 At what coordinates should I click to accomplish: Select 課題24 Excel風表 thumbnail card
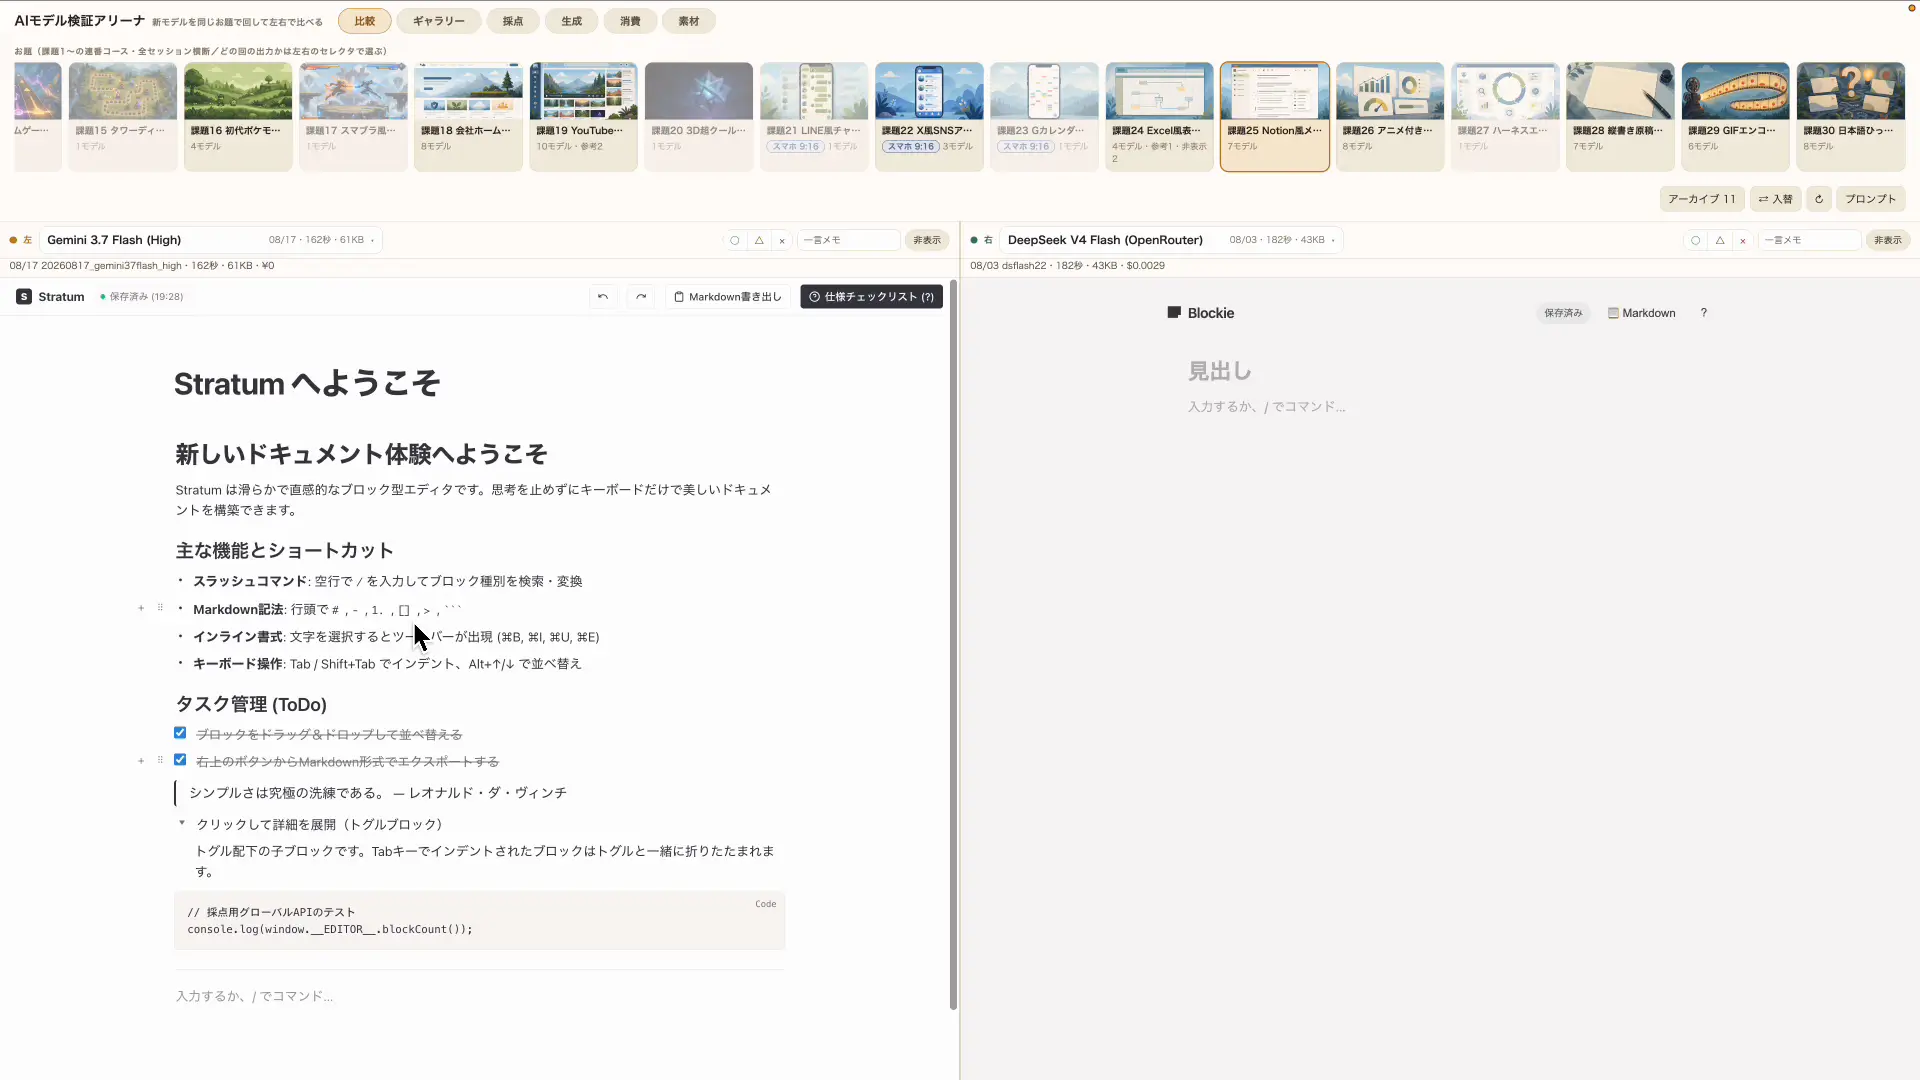click(1159, 116)
